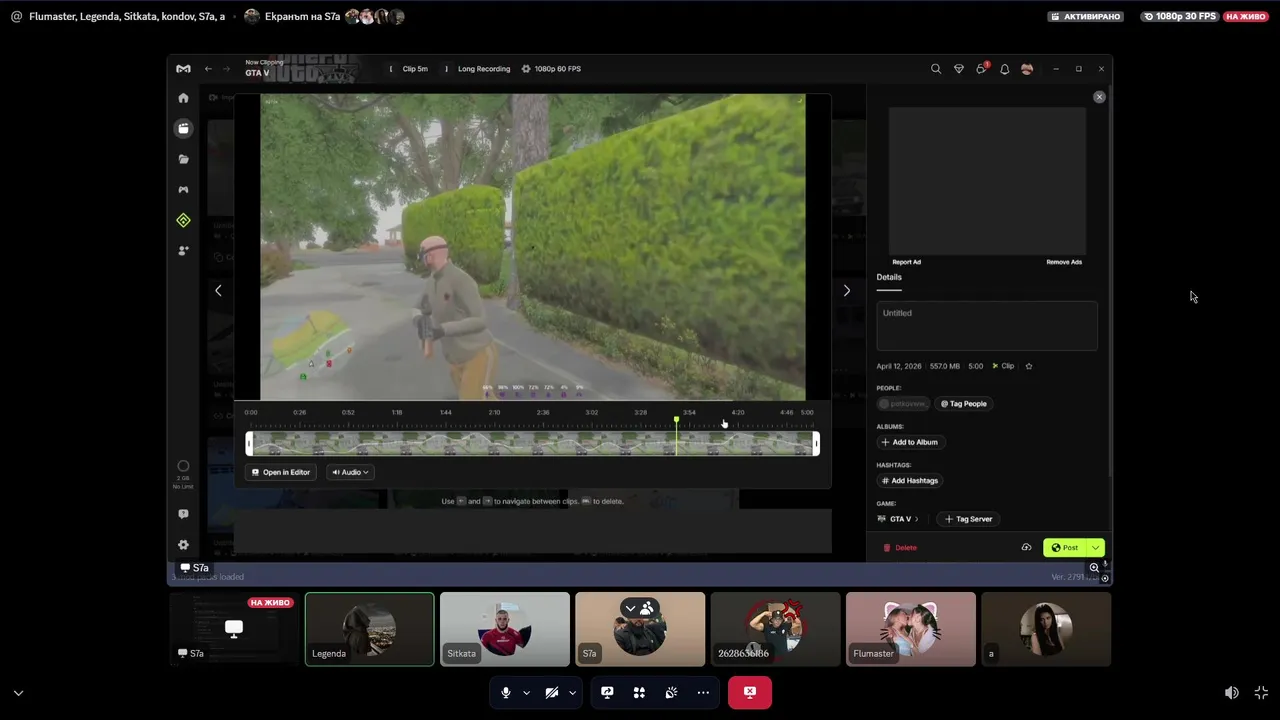Image resolution: width=1280 pixels, height=720 pixels.
Task: Open the Post options dropdown arrow
Action: pos(1096,547)
